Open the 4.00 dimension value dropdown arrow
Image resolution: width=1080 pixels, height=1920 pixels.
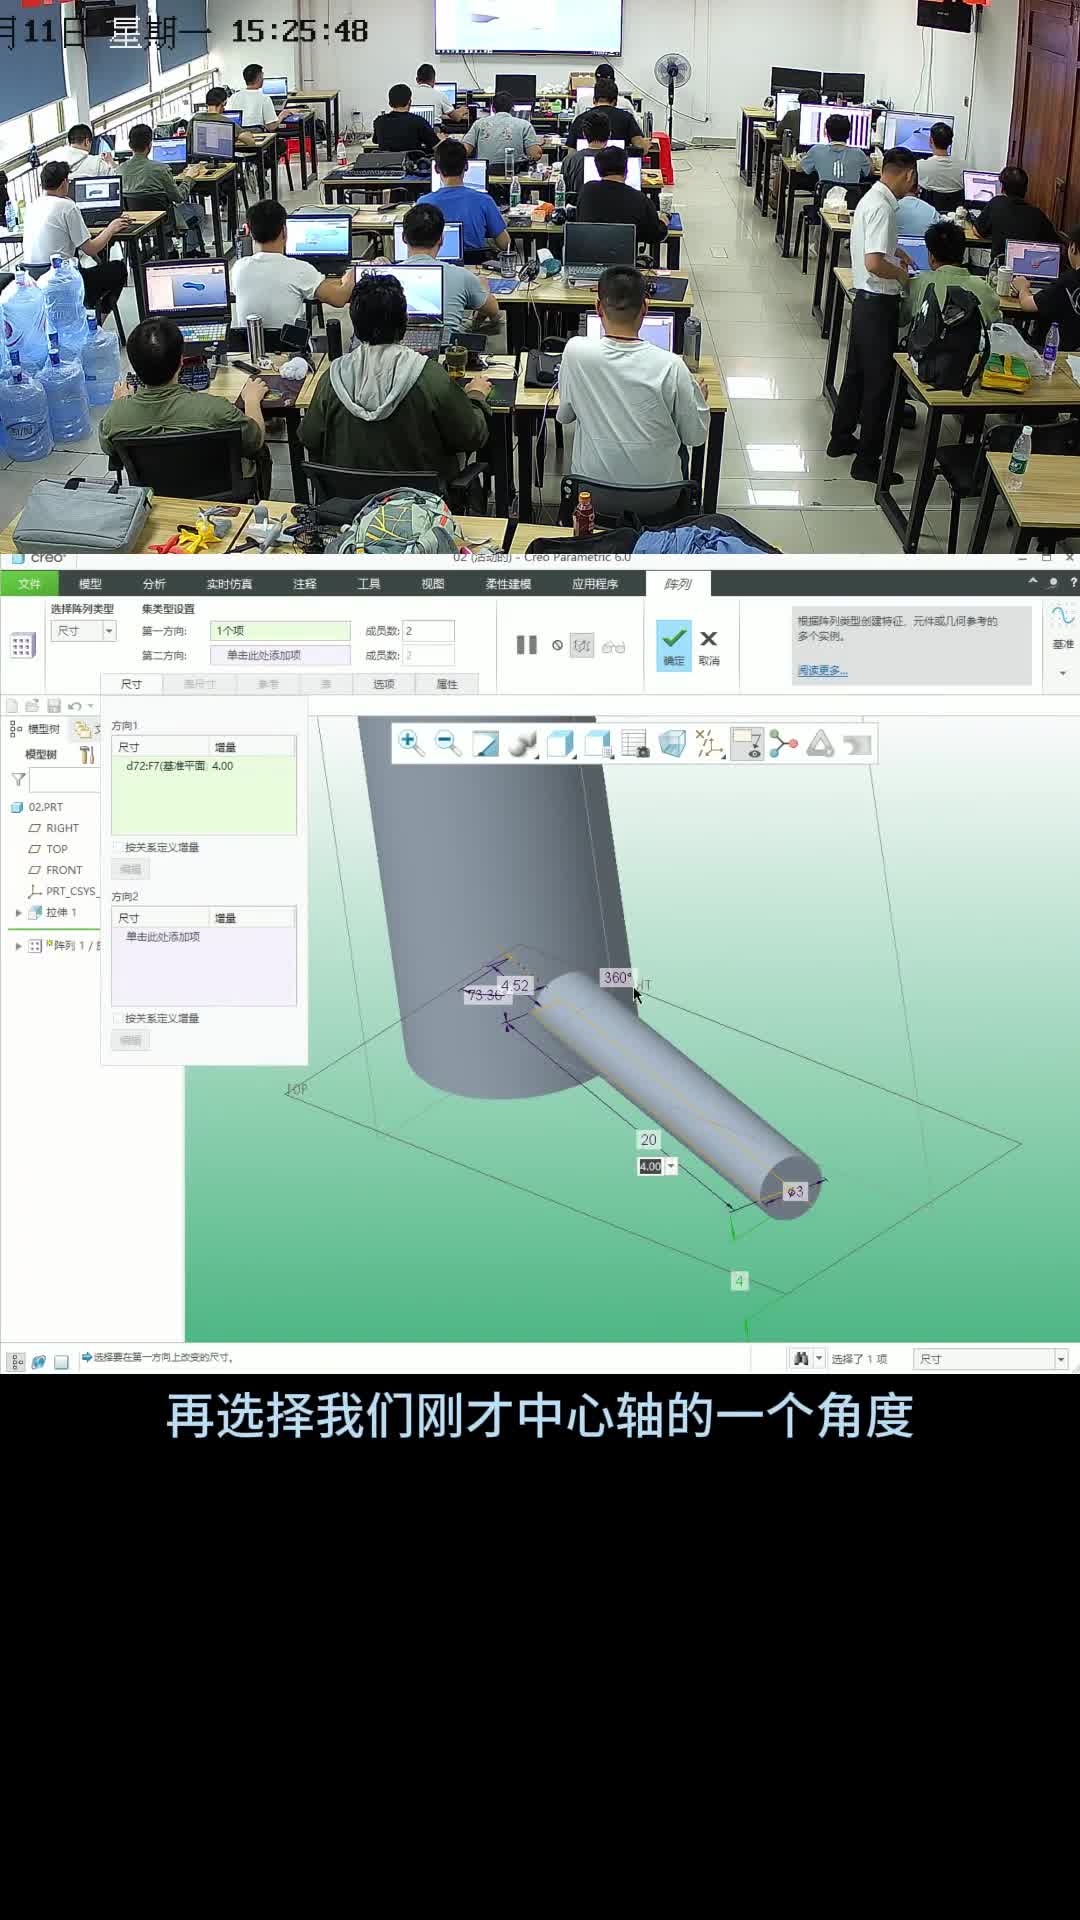pyautogui.click(x=671, y=1166)
